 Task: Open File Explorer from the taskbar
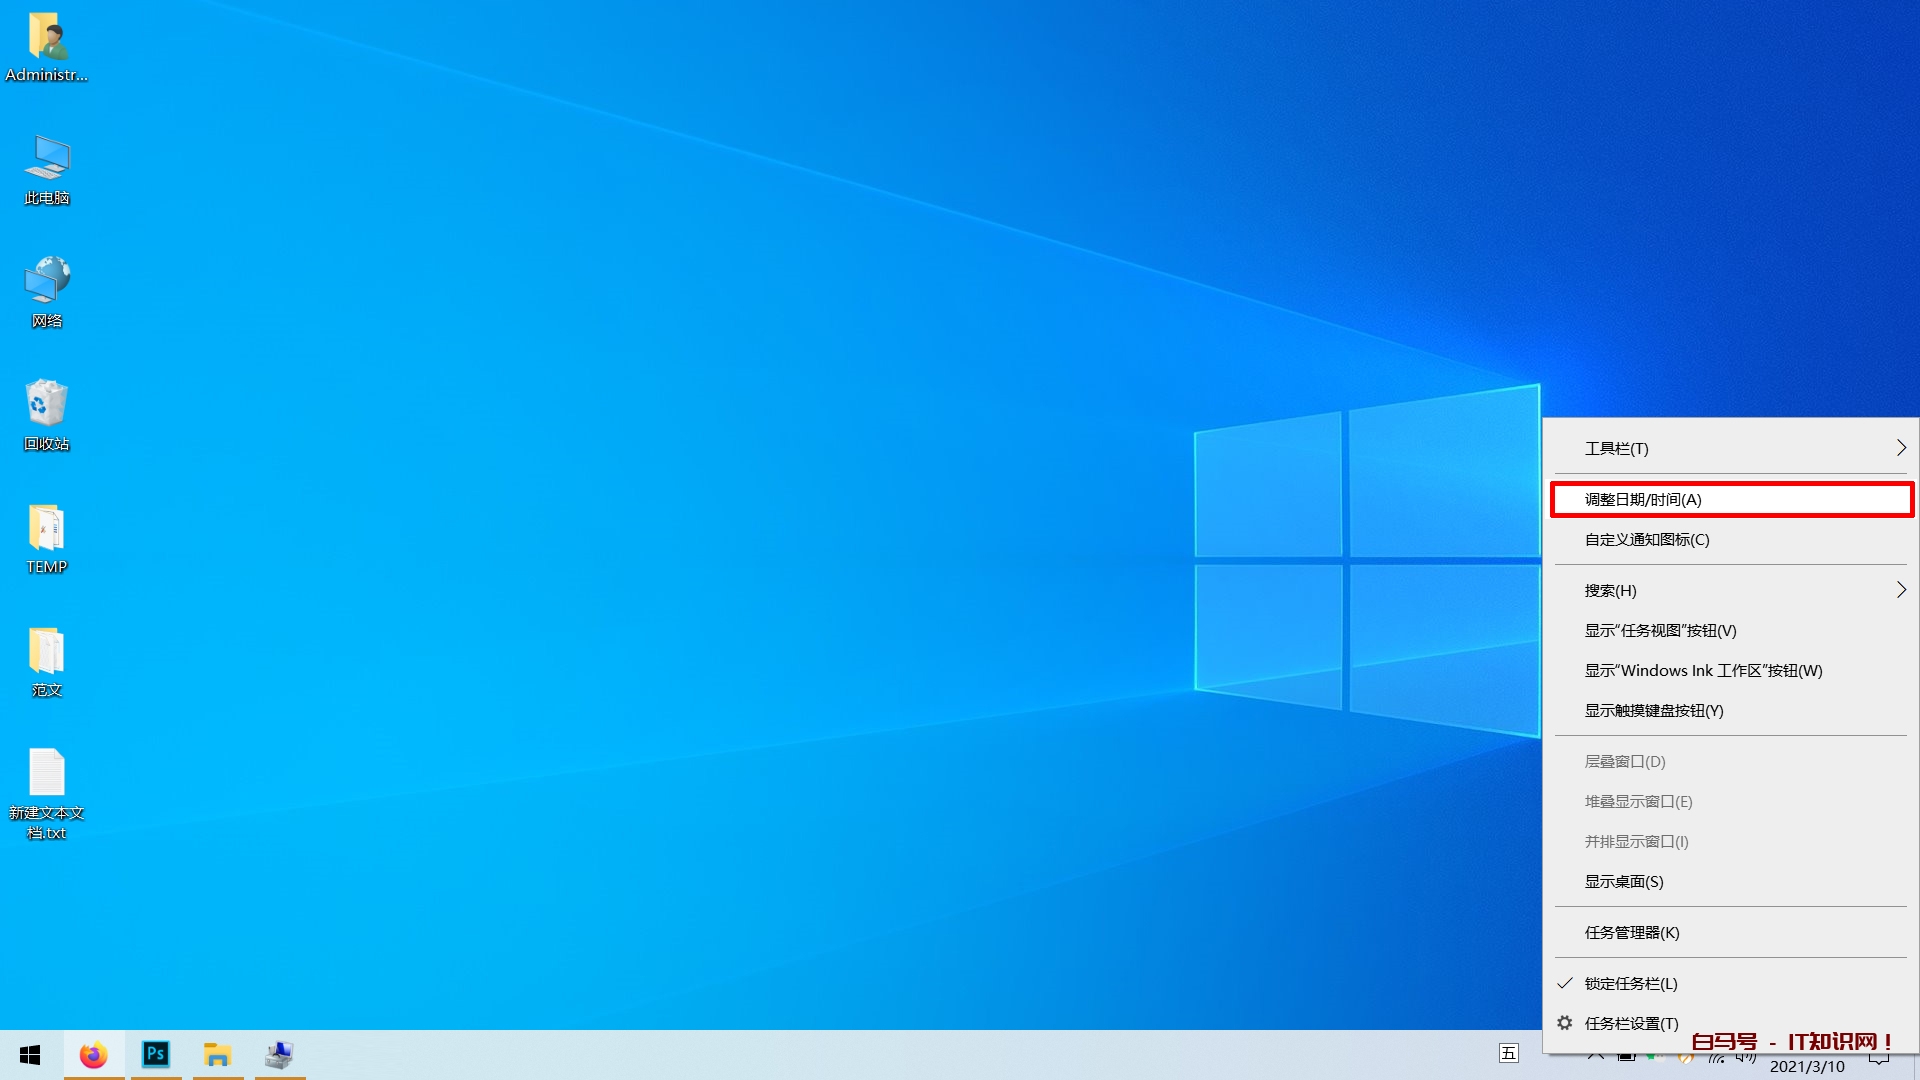tap(217, 1055)
